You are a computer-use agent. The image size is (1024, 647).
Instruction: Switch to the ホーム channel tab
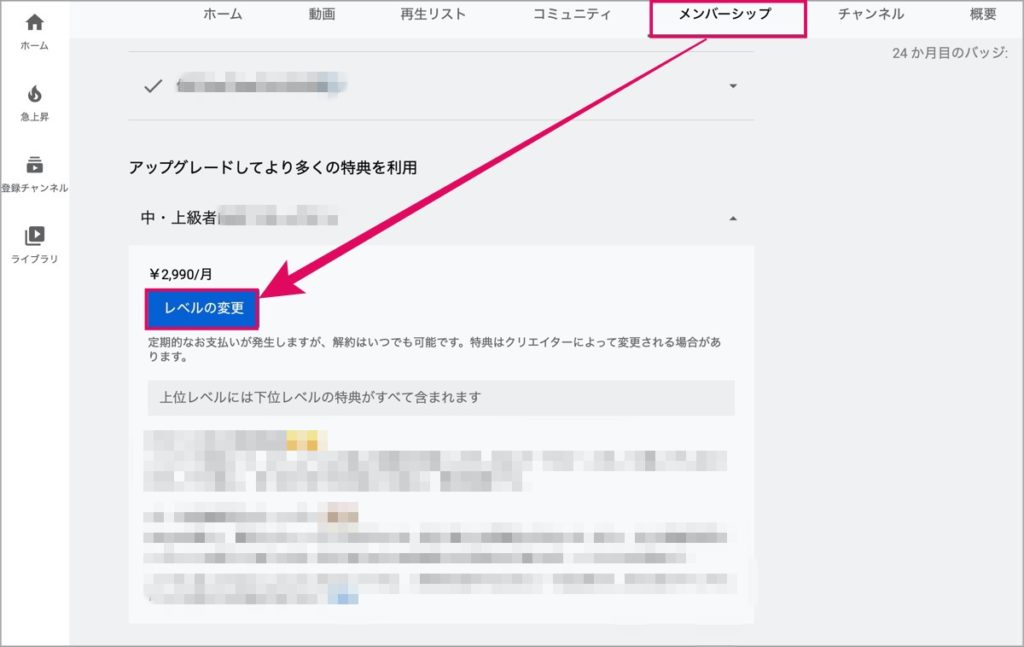(x=223, y=14)
